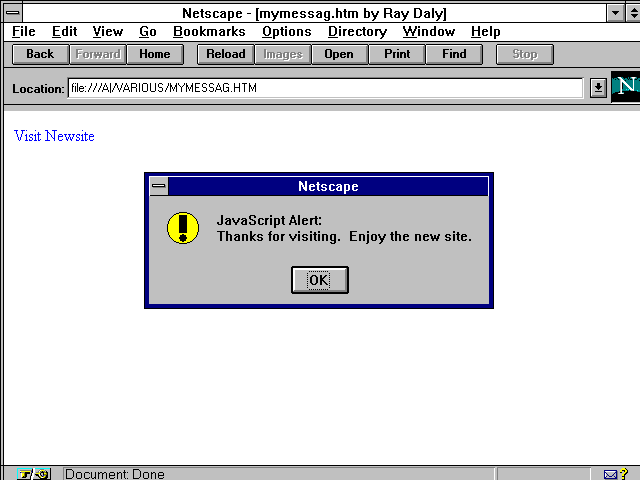Open the mail envelope icon in status bar

610,473
